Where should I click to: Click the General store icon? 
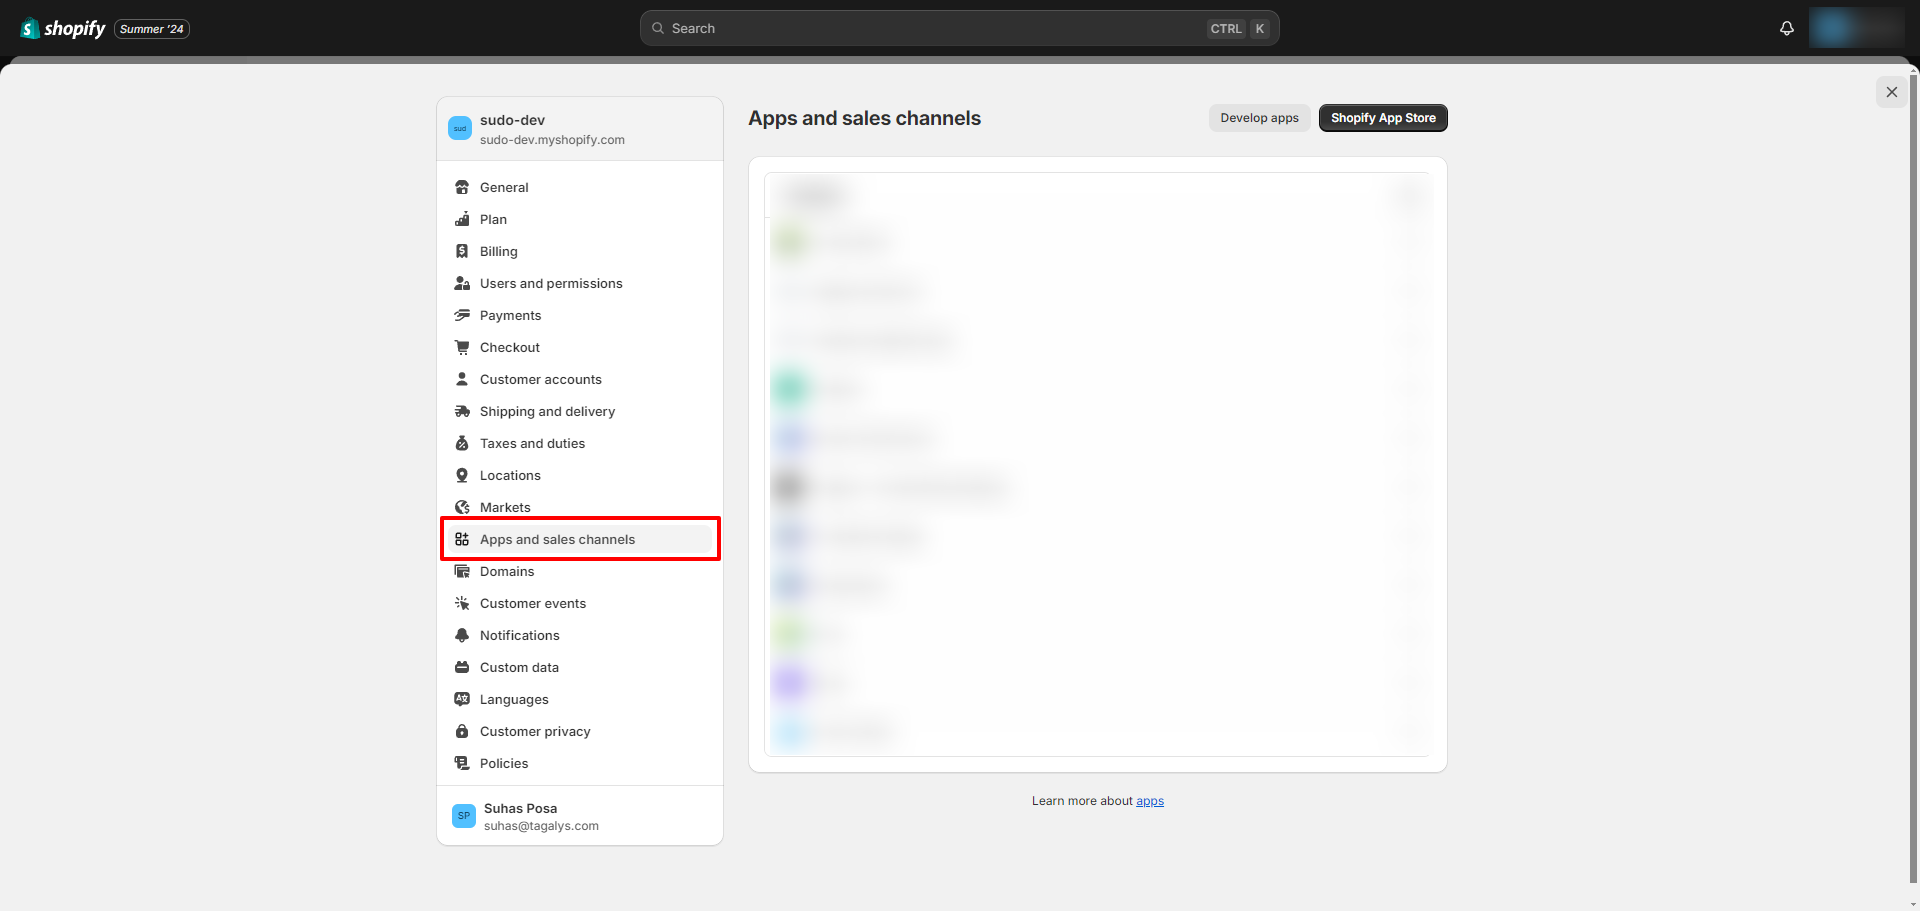[462, 187]
